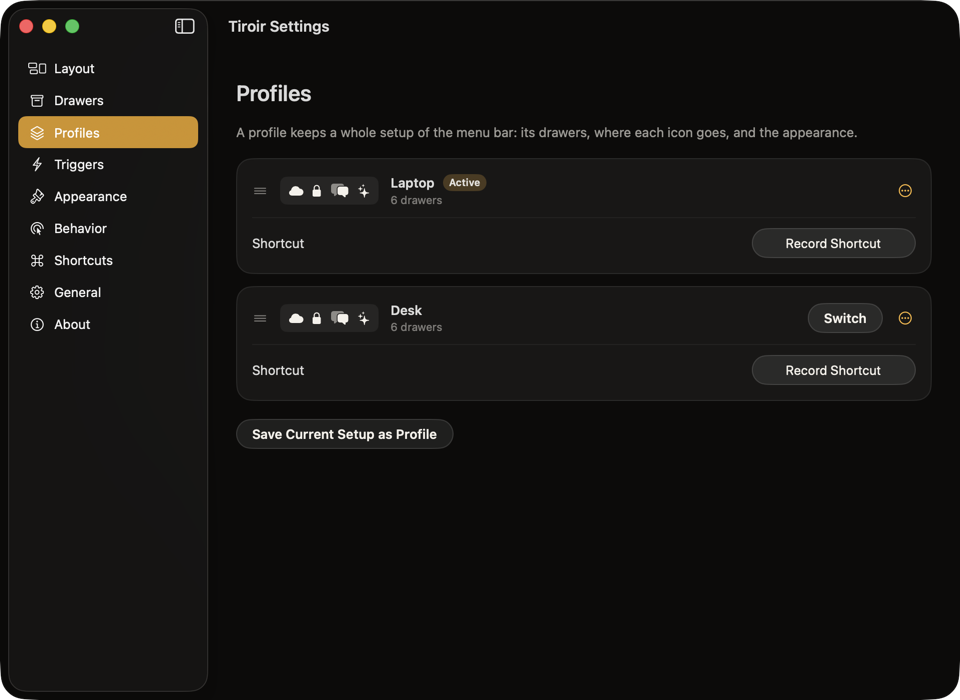The image size is (960, 700).
Task: Open the General settings label
Action: [x=77, y=293]
